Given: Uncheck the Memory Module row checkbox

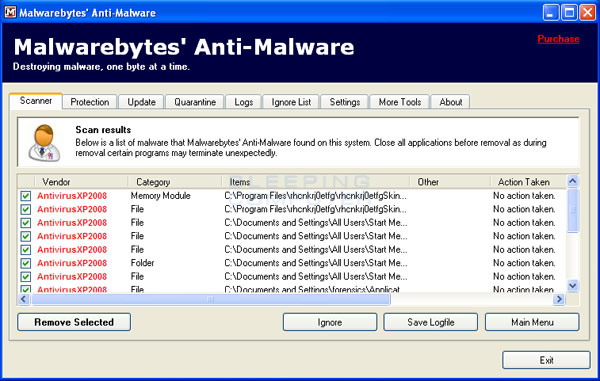Looking at the screenshot, I should click(26, 196).
